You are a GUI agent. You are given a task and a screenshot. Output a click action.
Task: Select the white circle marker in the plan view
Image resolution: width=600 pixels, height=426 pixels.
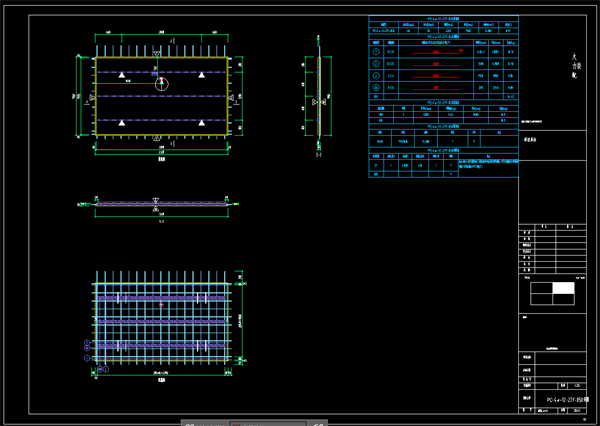tap(162, 84)
